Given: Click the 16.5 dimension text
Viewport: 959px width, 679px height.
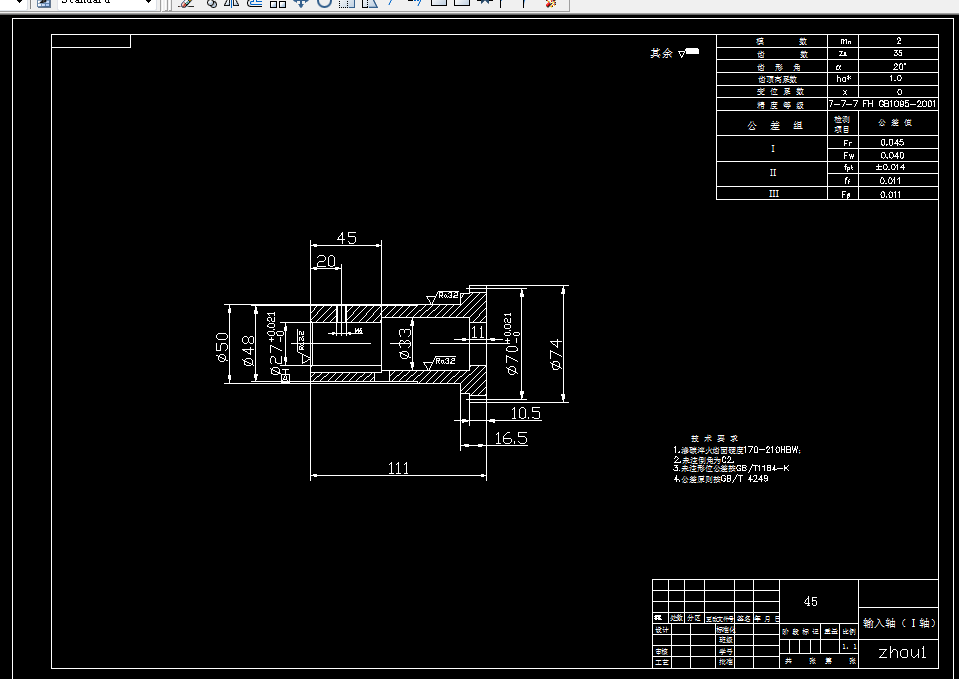Looking at the screenshot, I should coord(511,438).
